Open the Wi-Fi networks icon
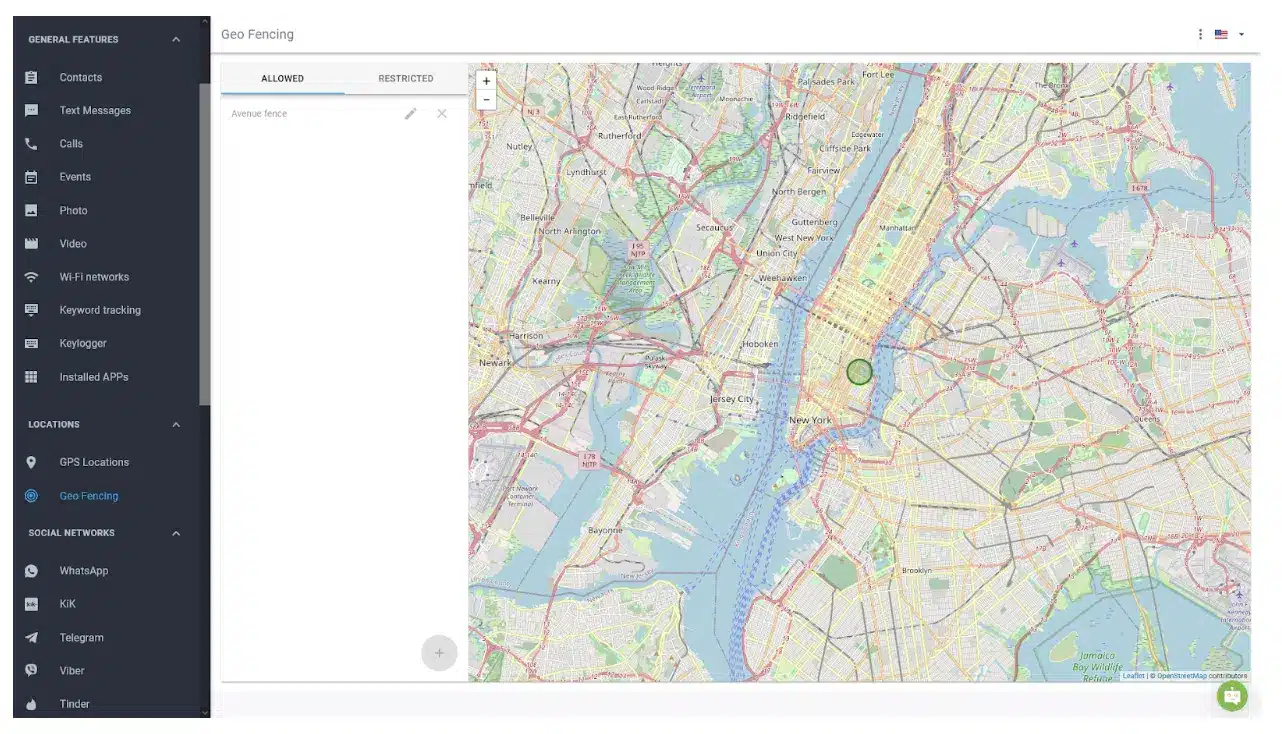The image size is (1282, 734). click(x=31, y=277)
